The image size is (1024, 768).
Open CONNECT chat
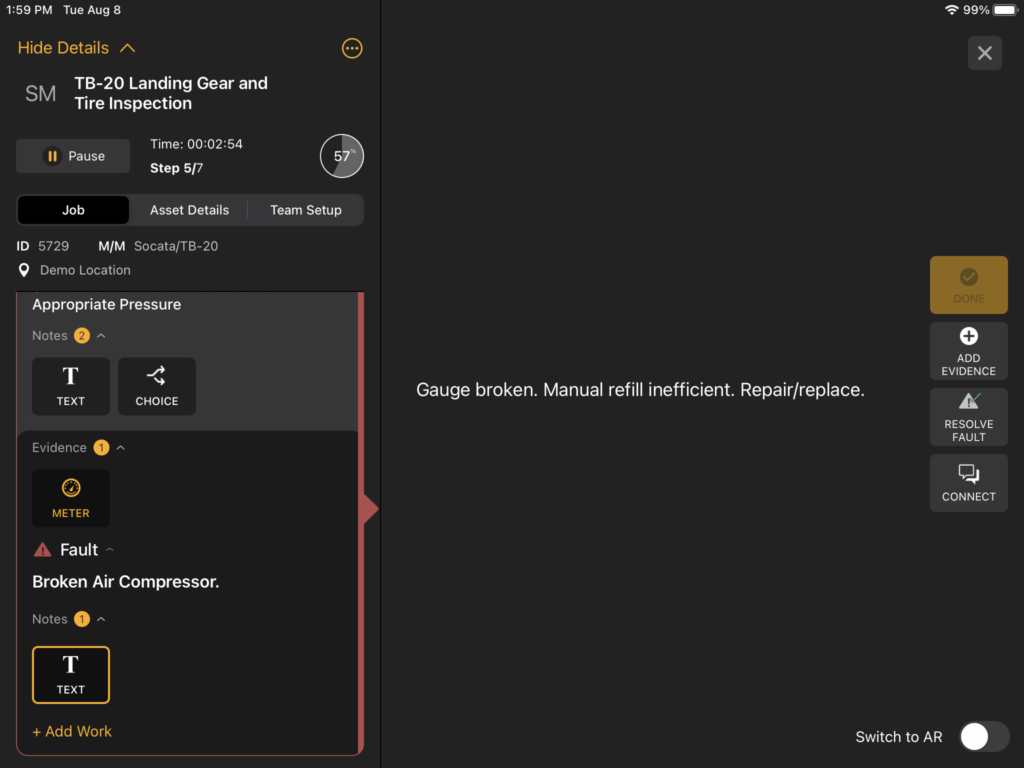pos(968,483)
